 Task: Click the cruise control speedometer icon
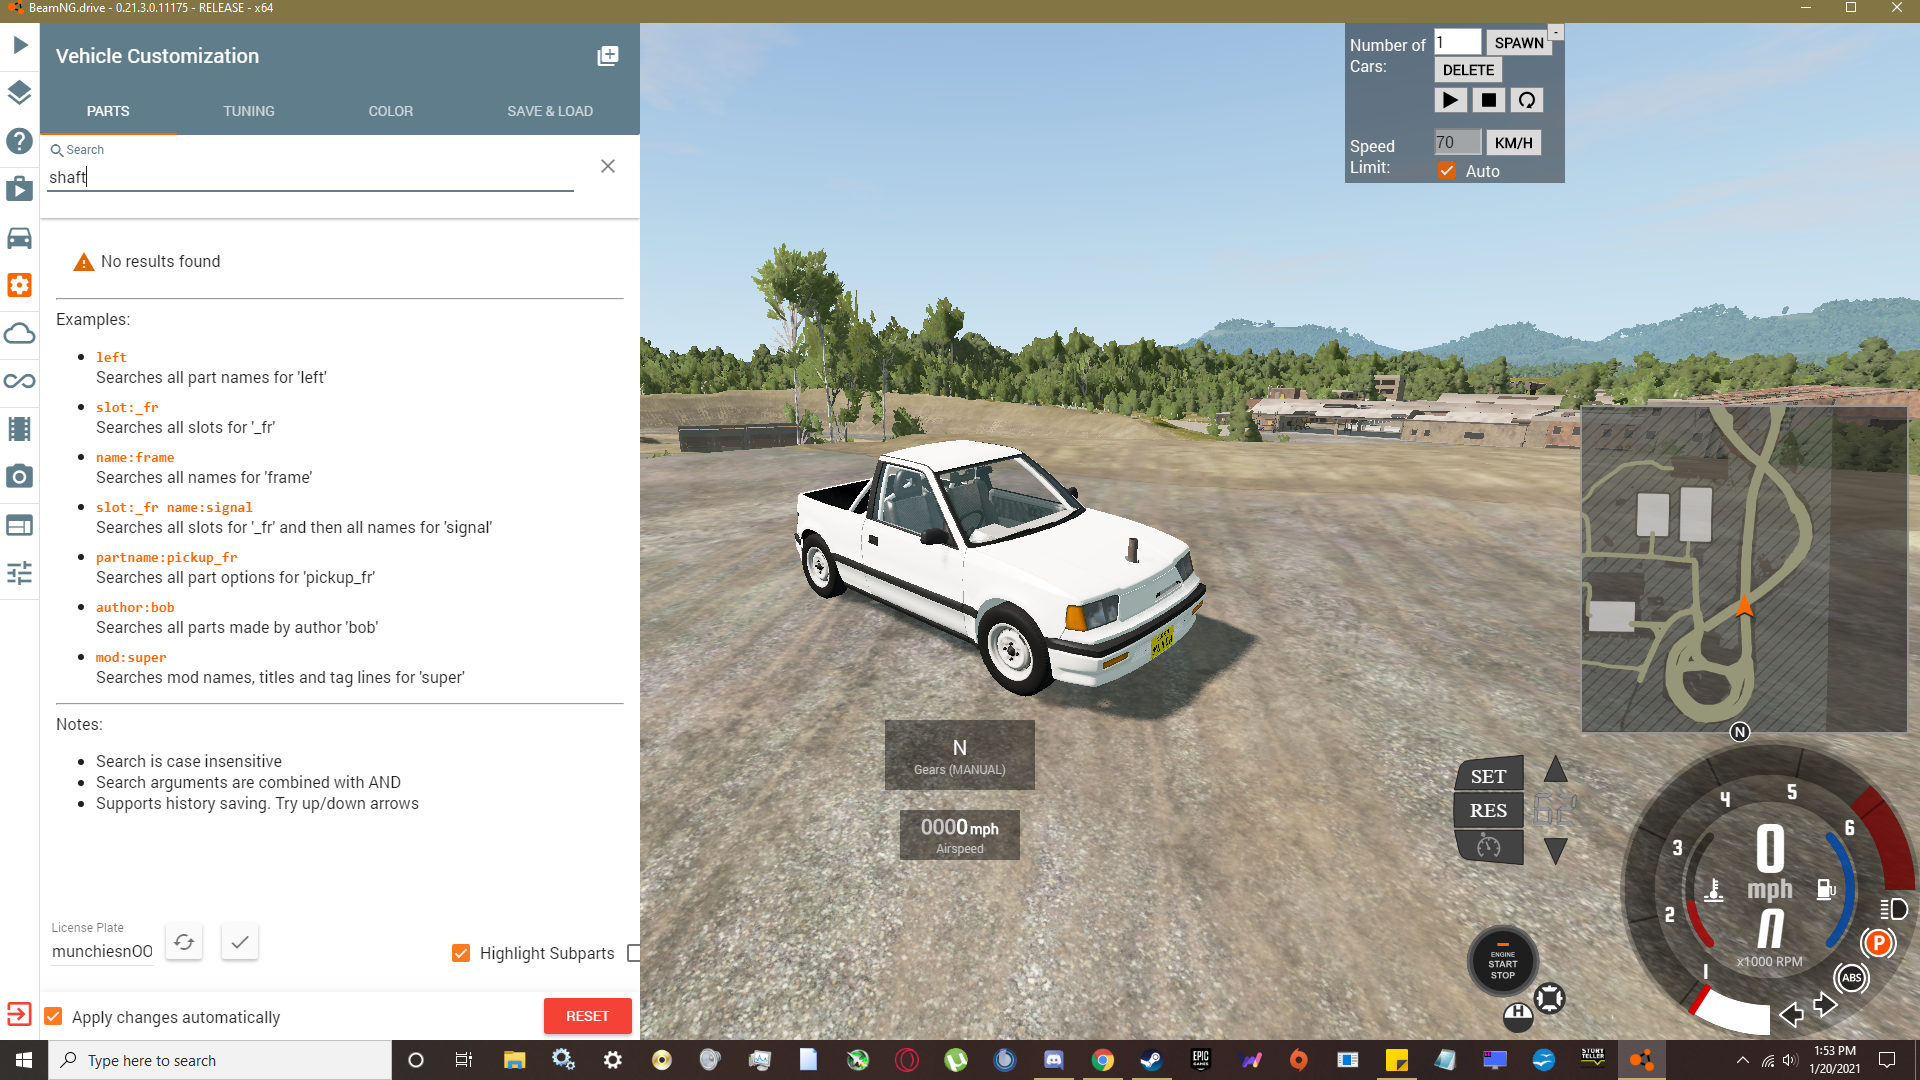coord(1489,847)
